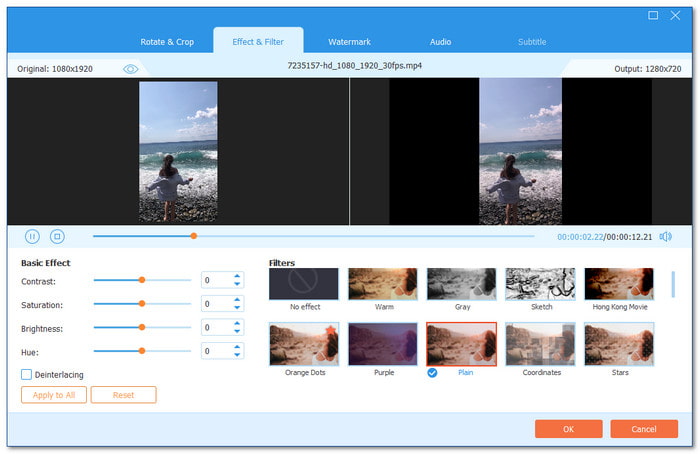This screenshot has width=700, height=454.
Task: Click the playback progress bar knob
Action: coord(193,236)
